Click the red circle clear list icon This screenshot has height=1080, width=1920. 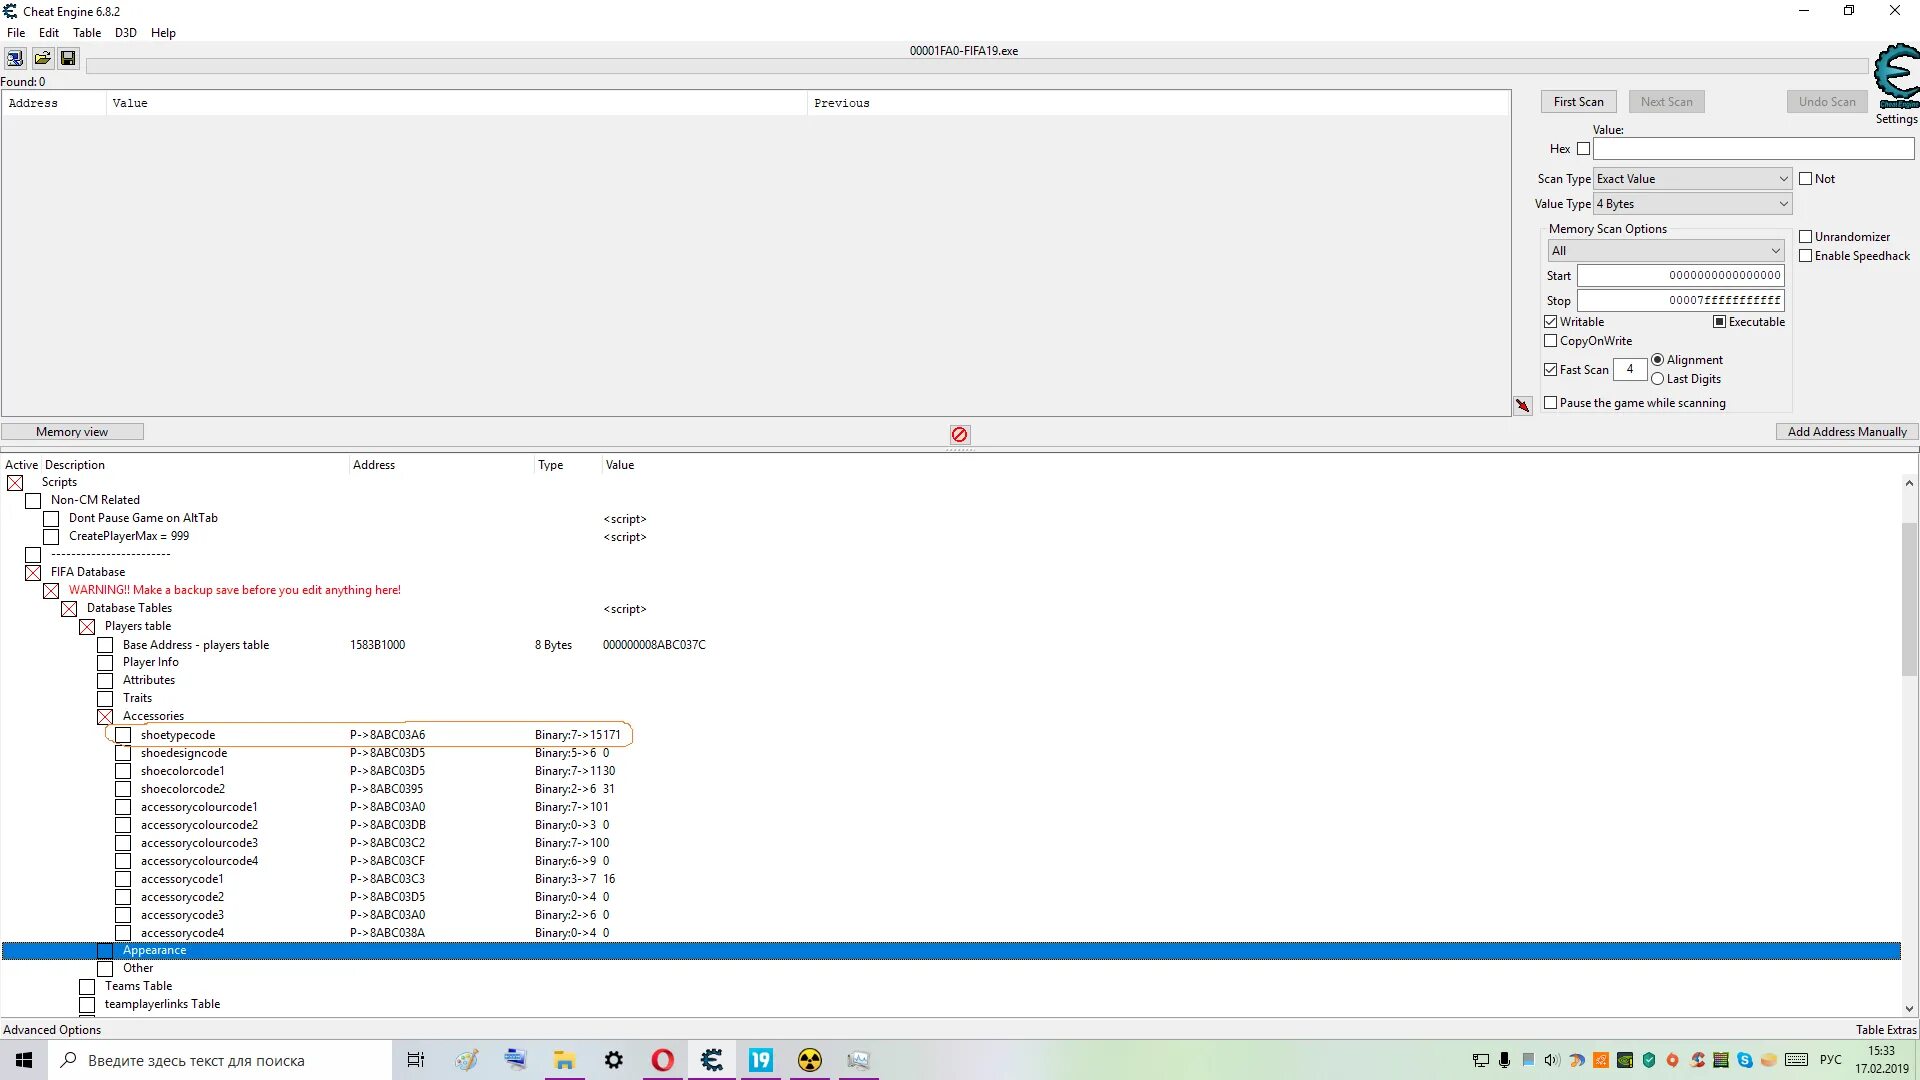[x=959, y=434]
